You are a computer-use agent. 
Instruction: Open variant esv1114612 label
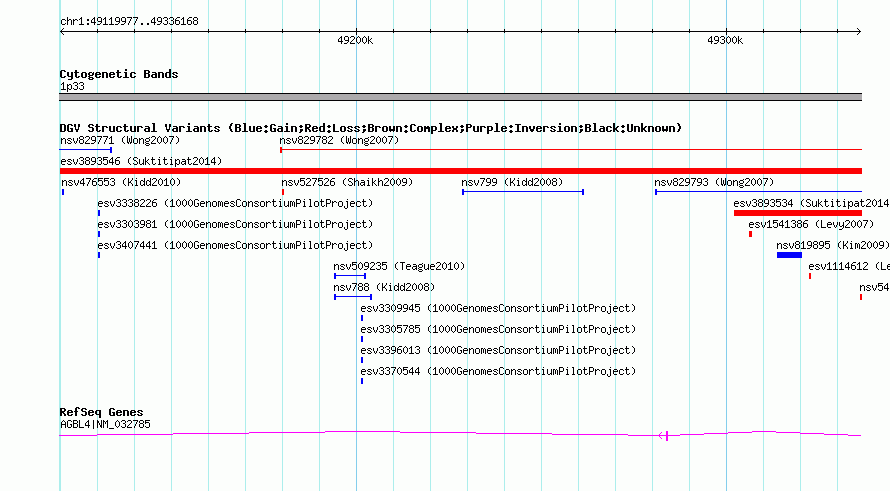click(849, 266)
